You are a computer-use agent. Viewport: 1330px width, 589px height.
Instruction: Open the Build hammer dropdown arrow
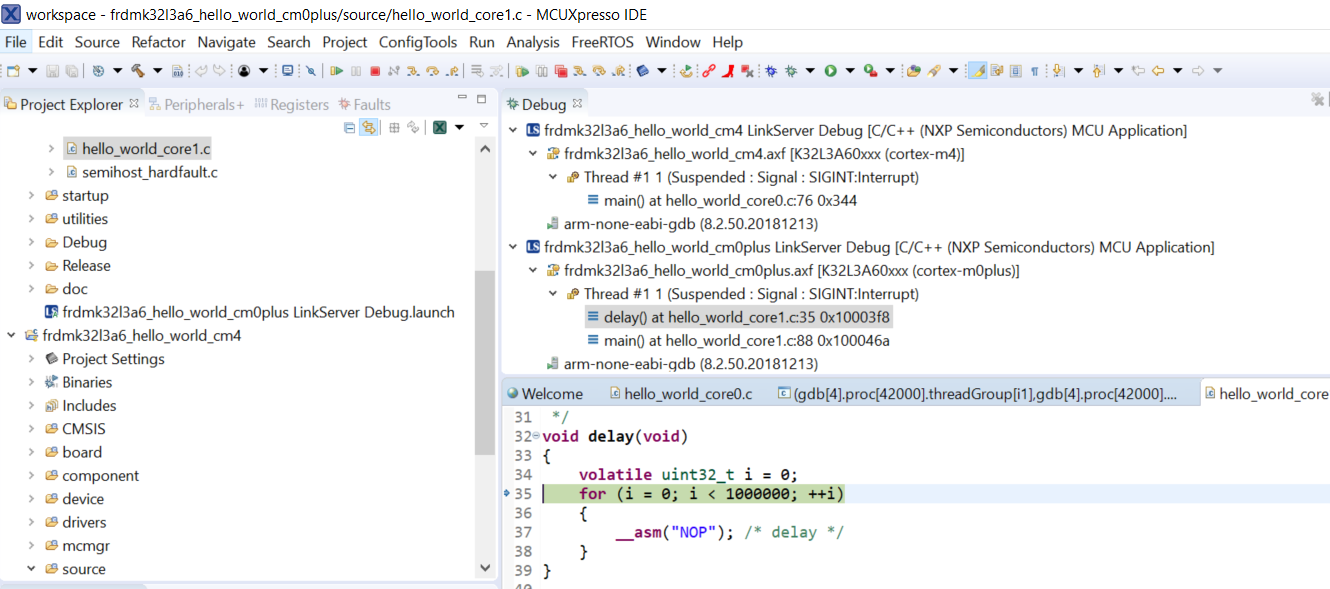point(157,71)
